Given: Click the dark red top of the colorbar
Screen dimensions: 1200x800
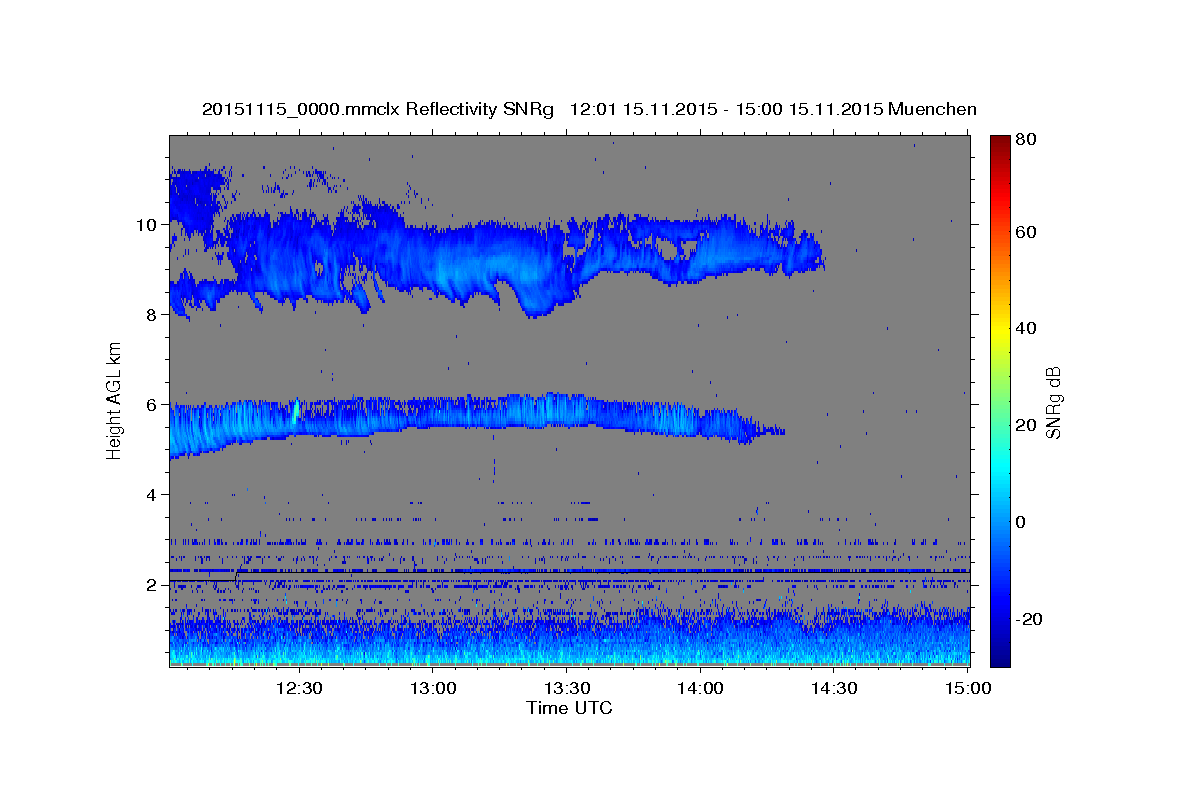Looking at the screenshot, I should click(x=1000, y=141).
